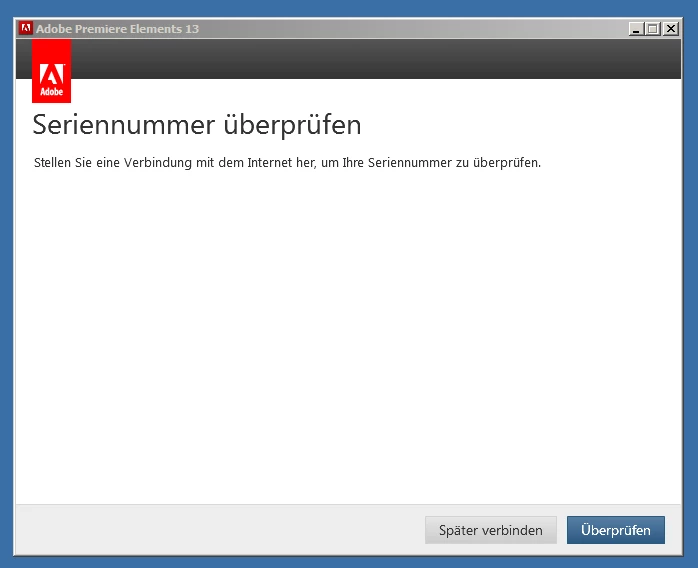Maximize the Adobe Premiere Elements 13 window
Viewport: 698px width, 568px height.
click(653, 29)
